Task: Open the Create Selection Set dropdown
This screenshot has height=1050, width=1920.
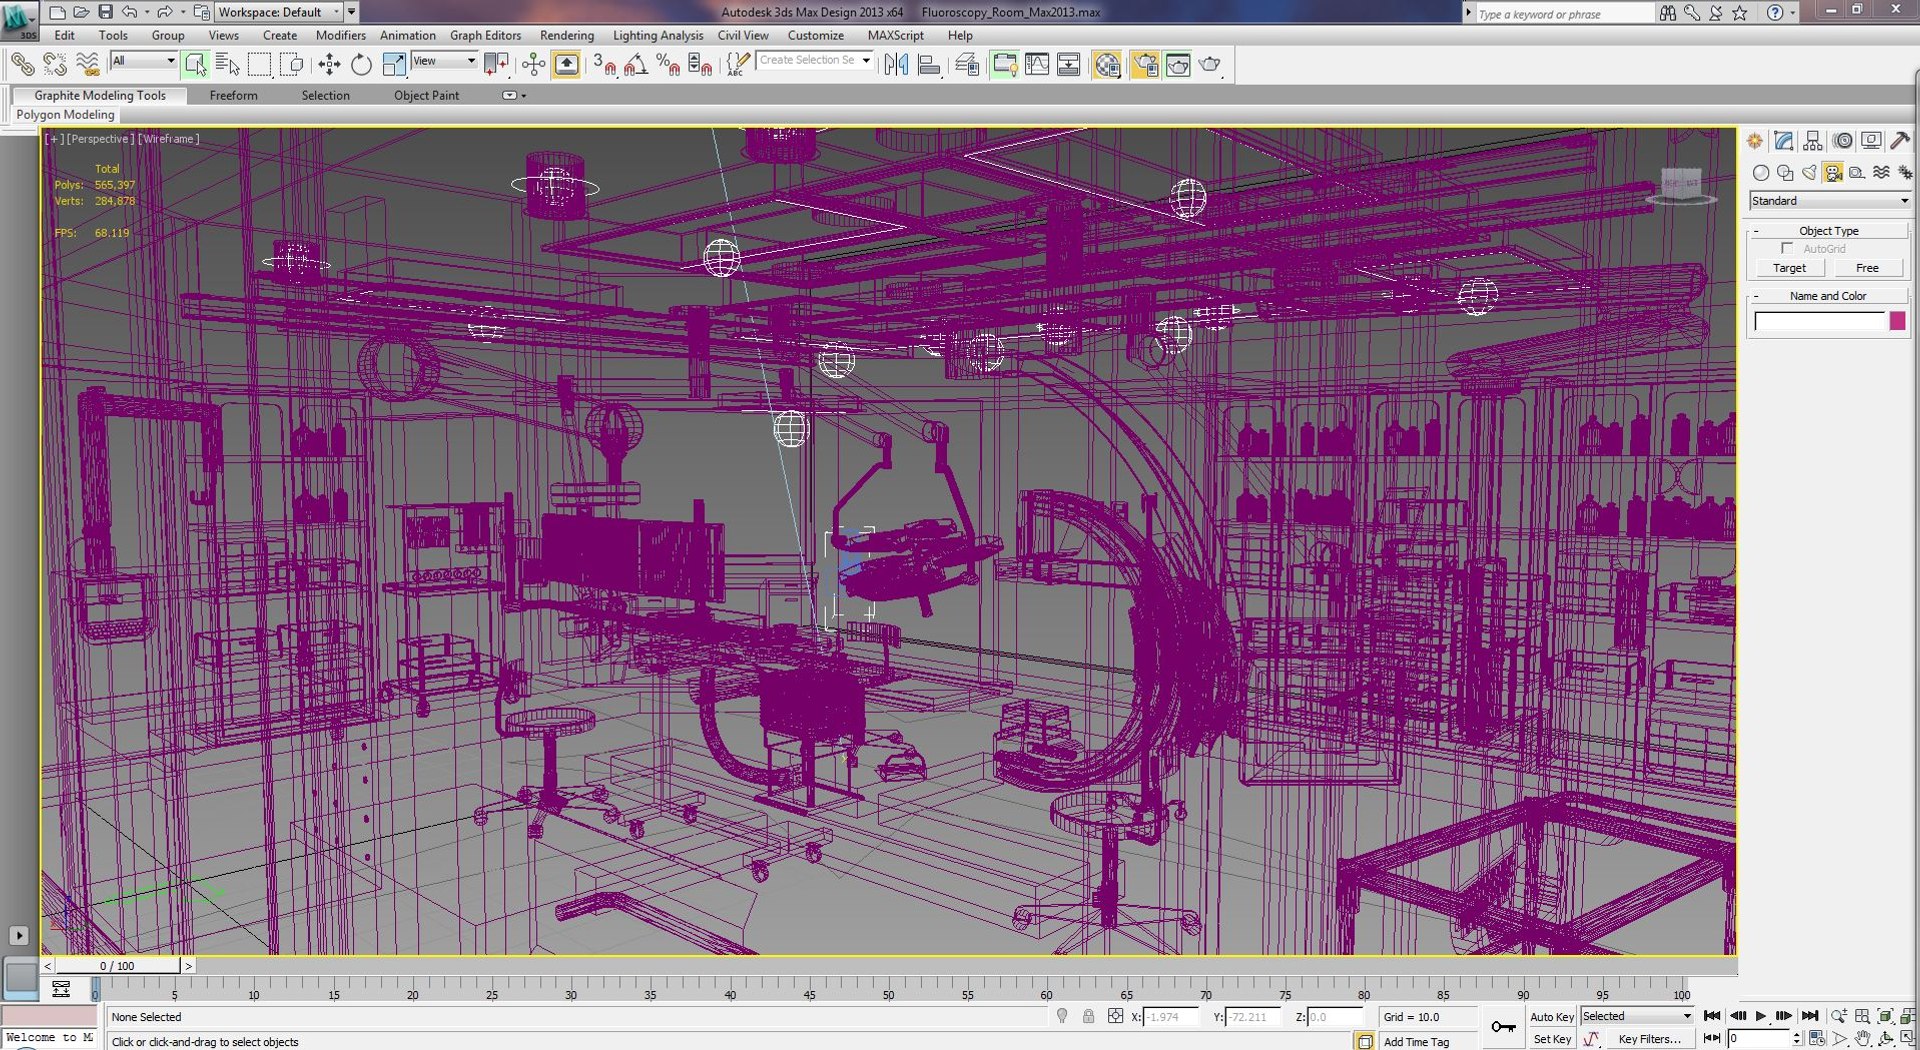Action: [815, 61]
